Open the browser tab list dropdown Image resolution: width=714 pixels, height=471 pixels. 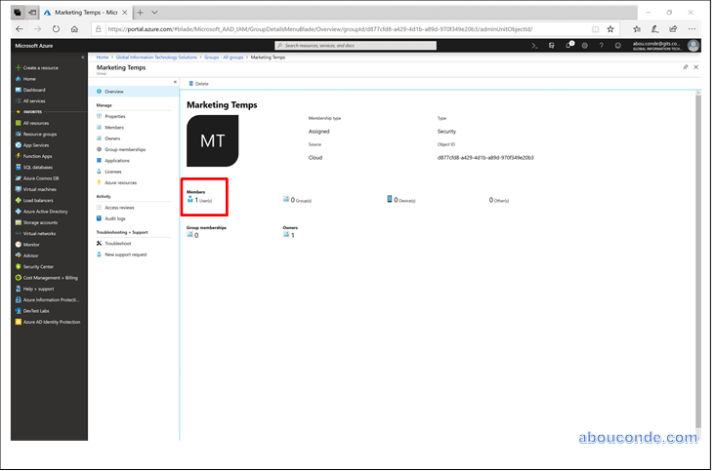click(x=152, y=12)
